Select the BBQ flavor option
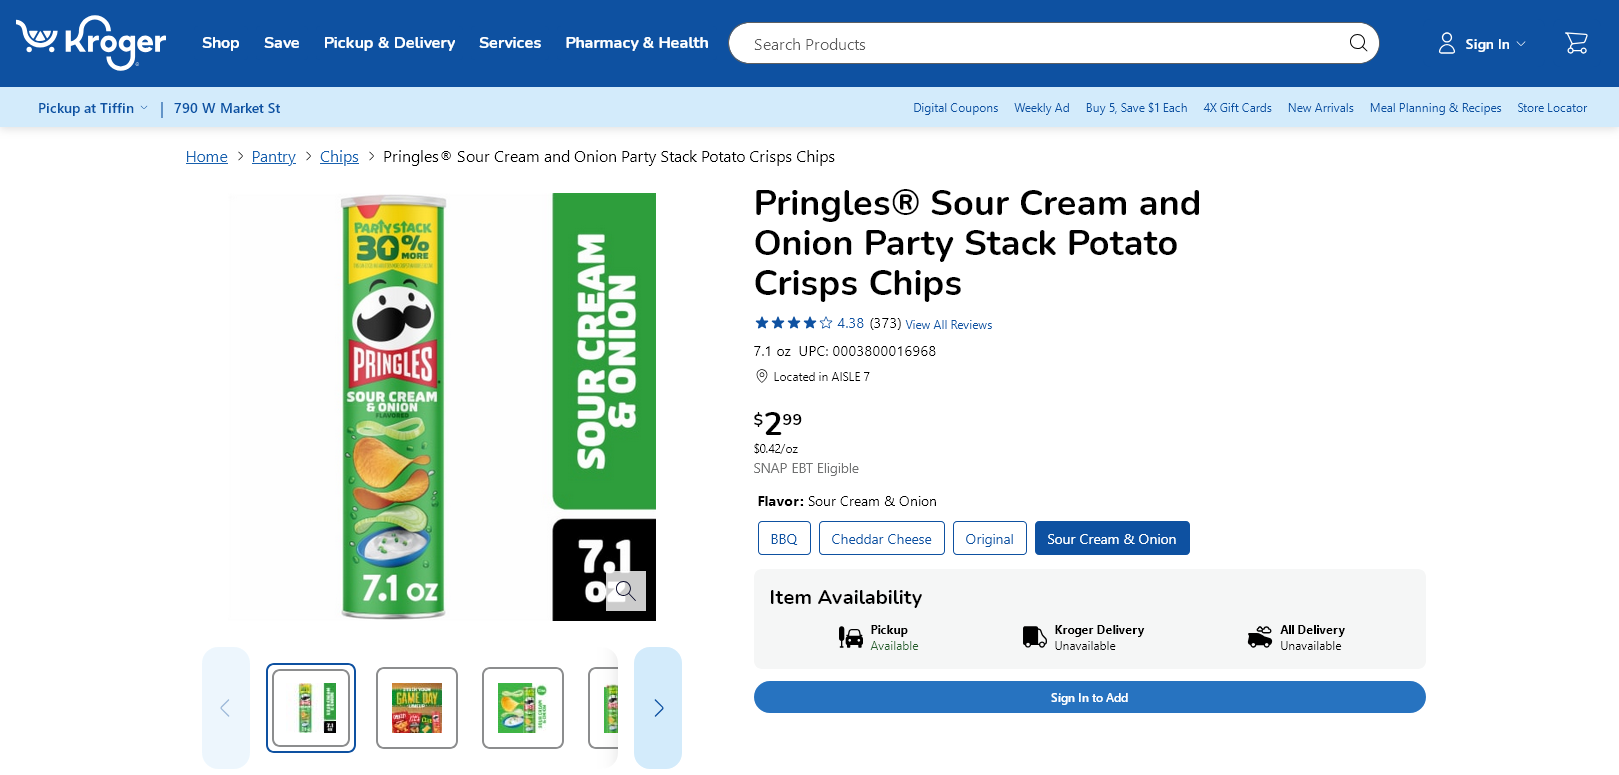This screenshot has height=775, width=1619. pyautogui.click(x=784, y=538)
